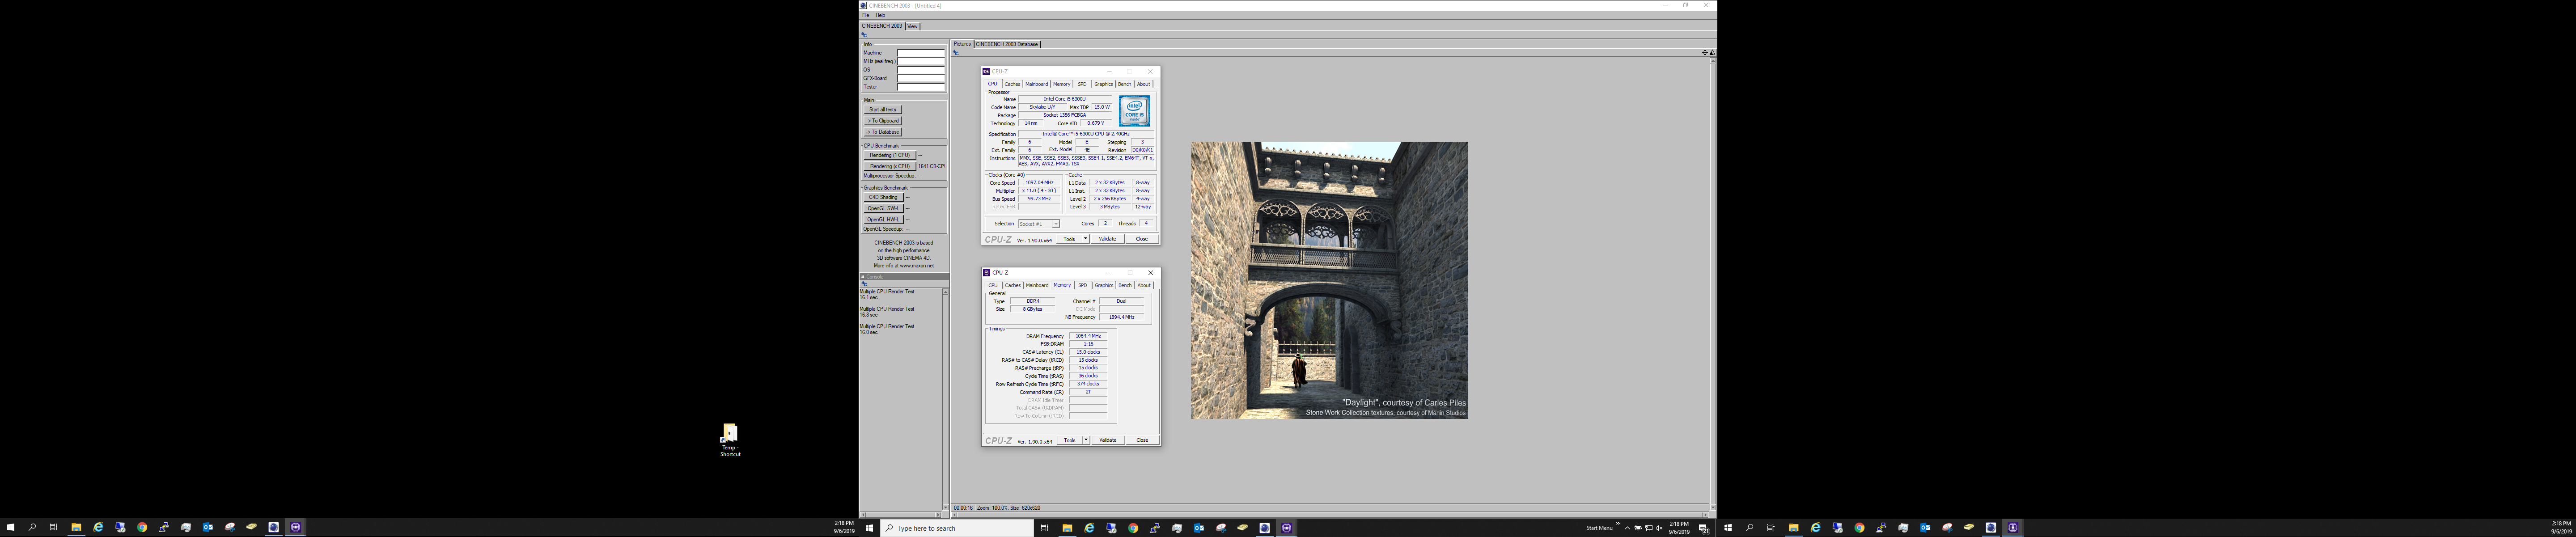This screenshot has height=537, width=2576.
Task: Click the Machine input field
Action: pyautogui.click(x=921, y=53)
